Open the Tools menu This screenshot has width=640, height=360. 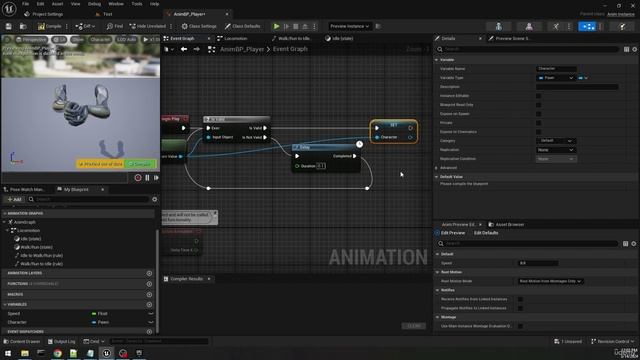[x=137, y=4]
